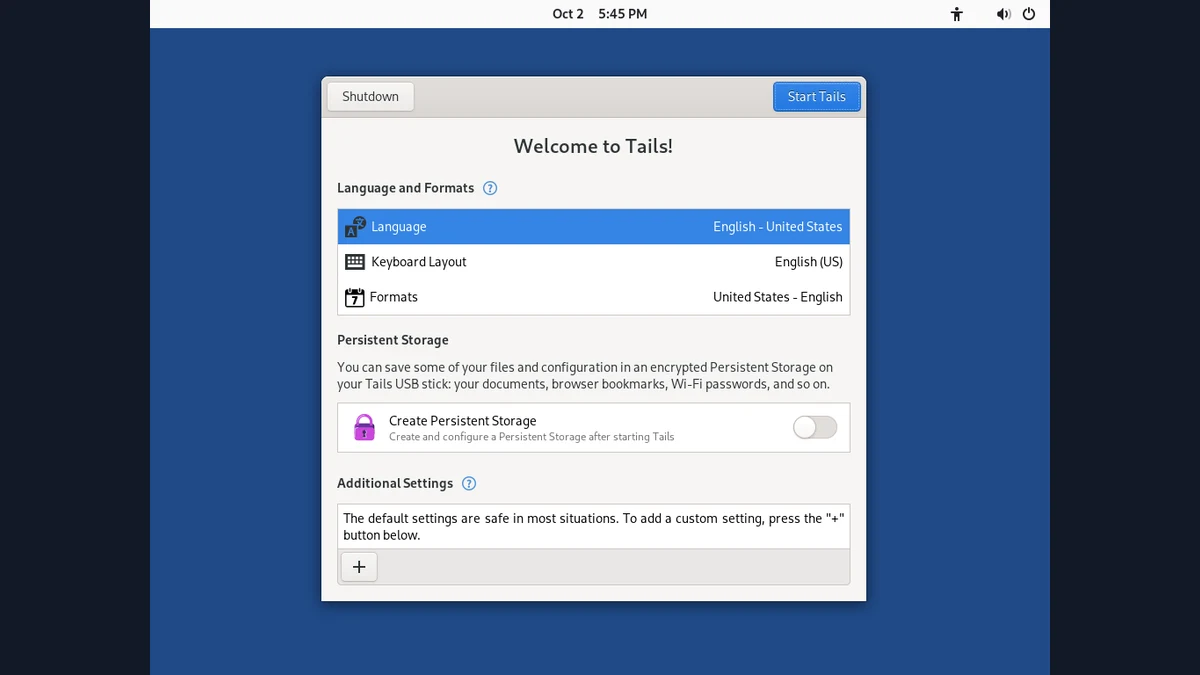Viewport: 1200px width, 675px height.
Task: Click the Additional Settings heading text
Action: coord(395,483)
